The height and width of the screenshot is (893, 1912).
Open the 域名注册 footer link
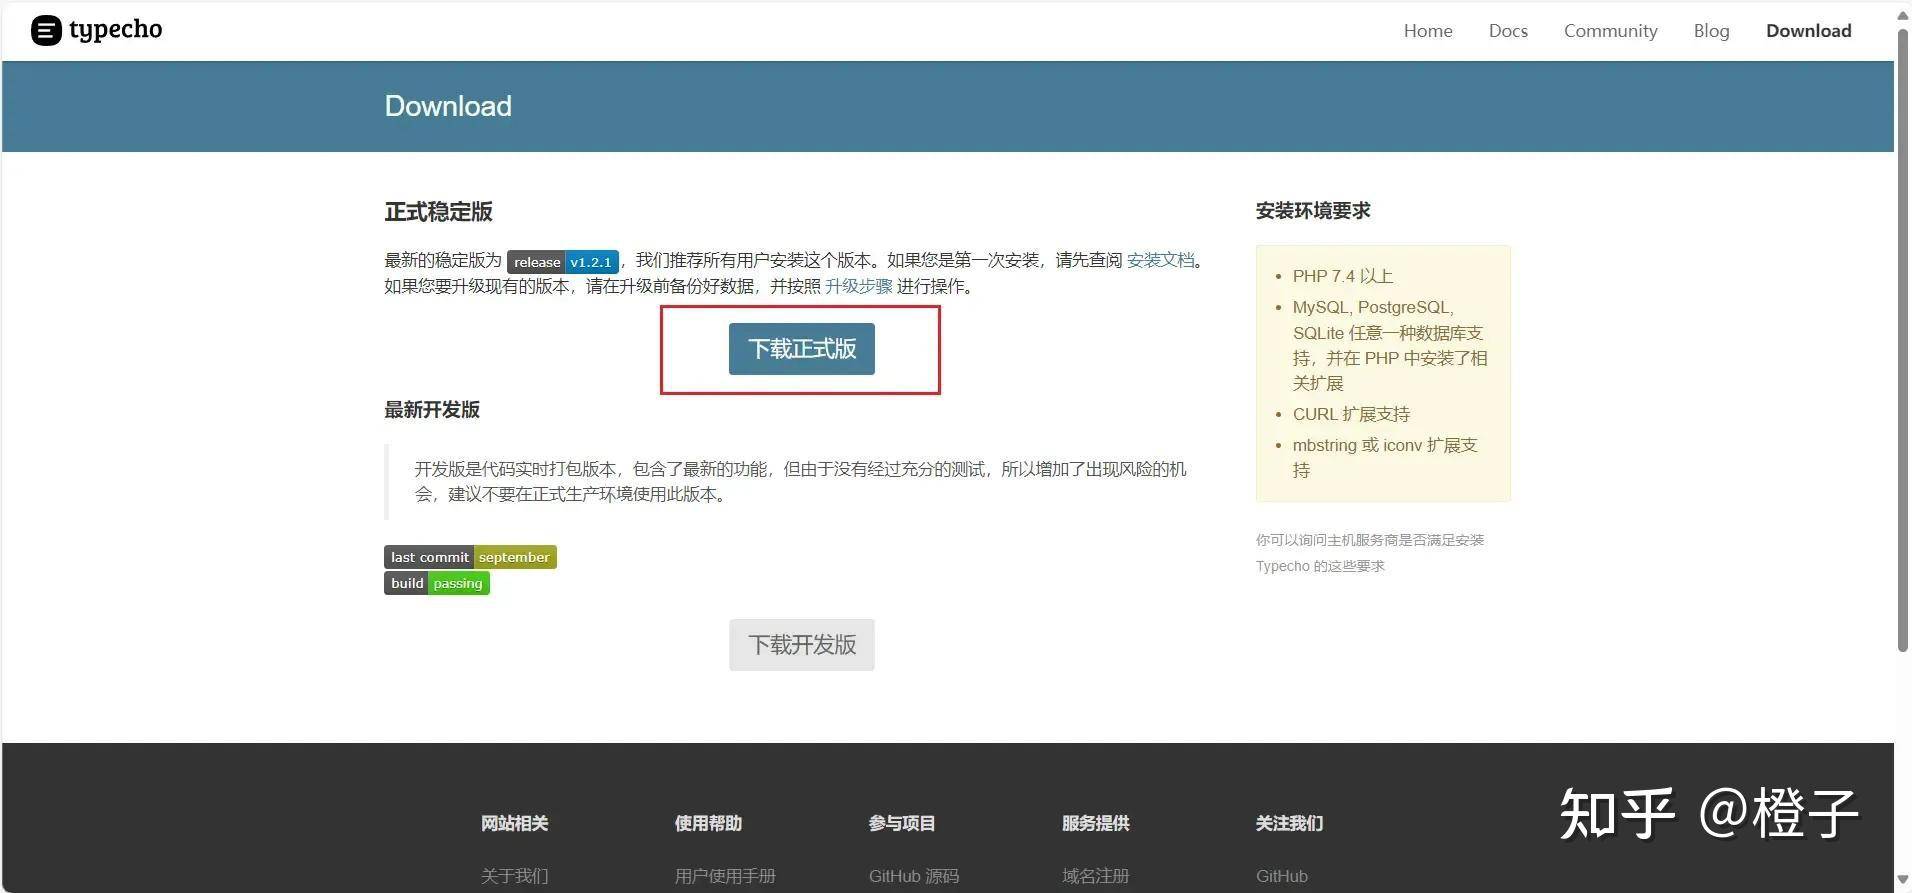point(1095,876)
